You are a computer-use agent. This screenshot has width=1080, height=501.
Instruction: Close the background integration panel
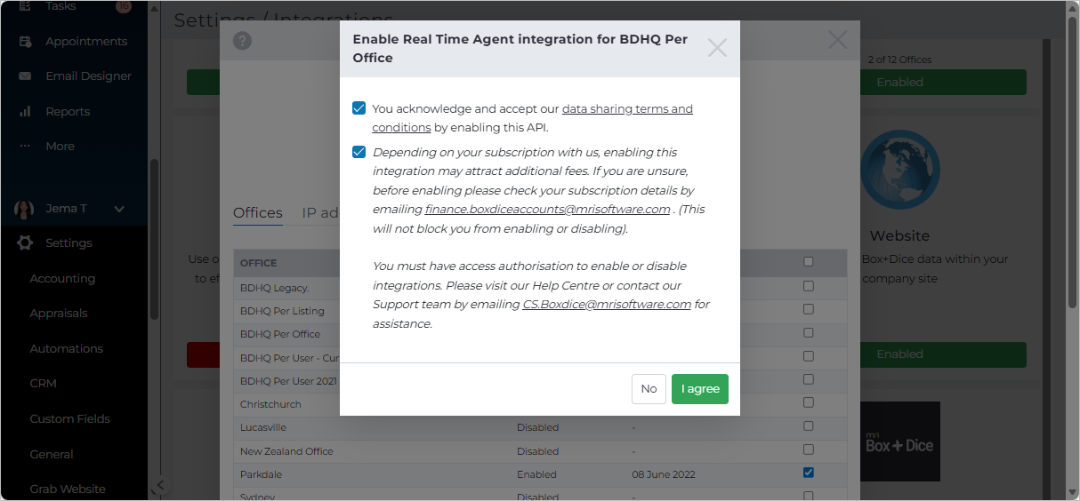pos(838,40)
